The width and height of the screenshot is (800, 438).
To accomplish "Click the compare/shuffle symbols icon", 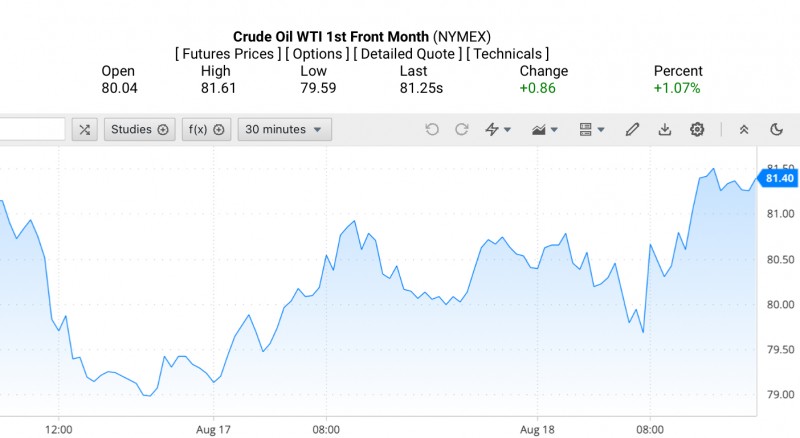I will click(x=85, y=129).
